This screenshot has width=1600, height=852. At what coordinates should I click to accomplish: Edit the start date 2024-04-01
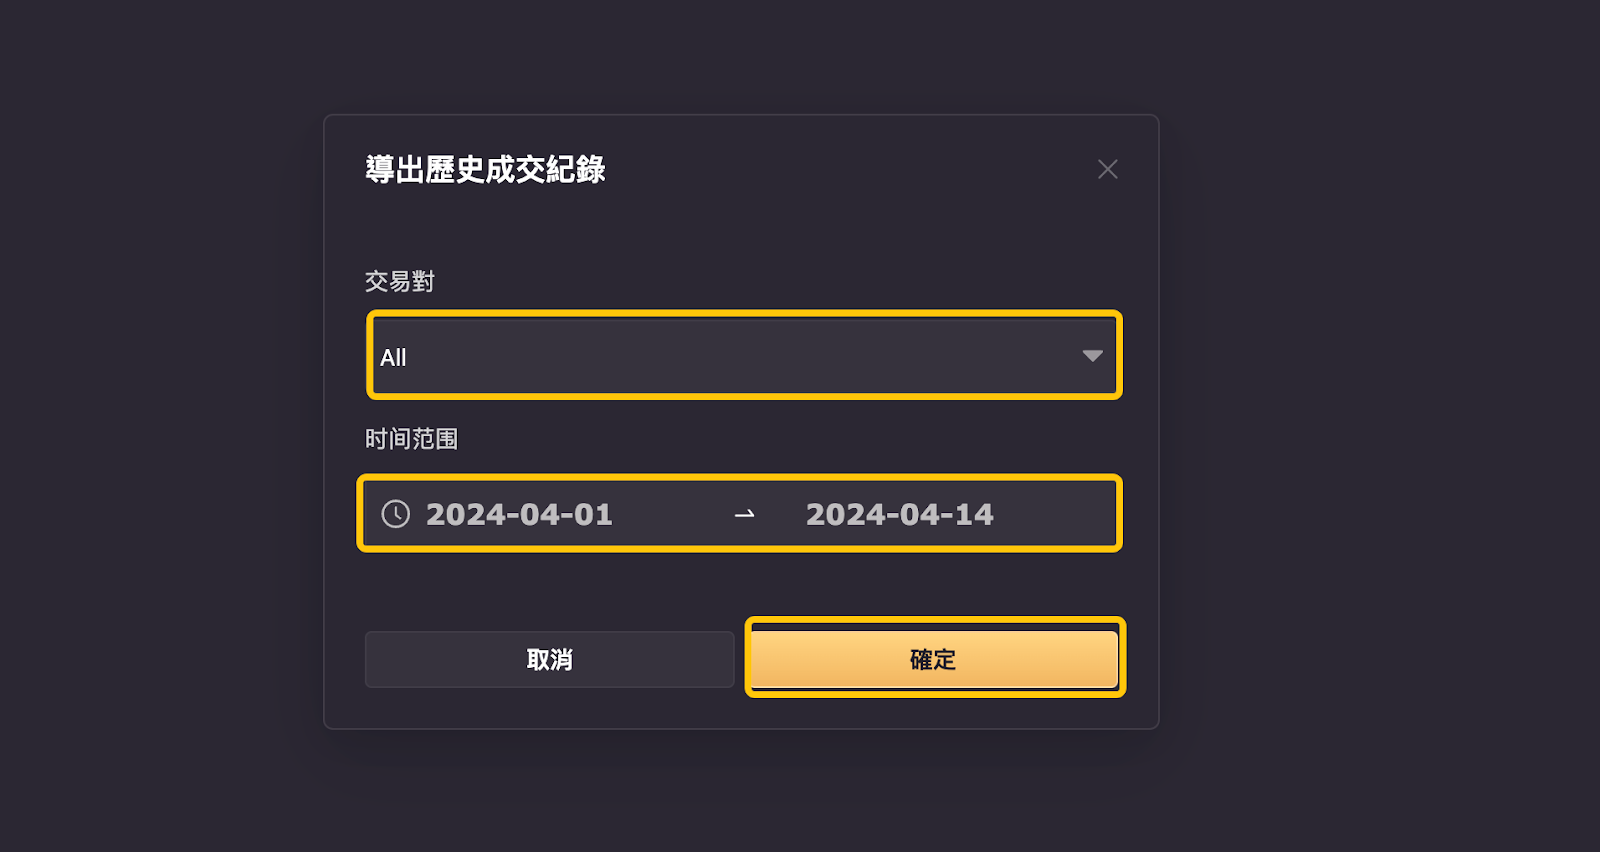coord(519,514)
